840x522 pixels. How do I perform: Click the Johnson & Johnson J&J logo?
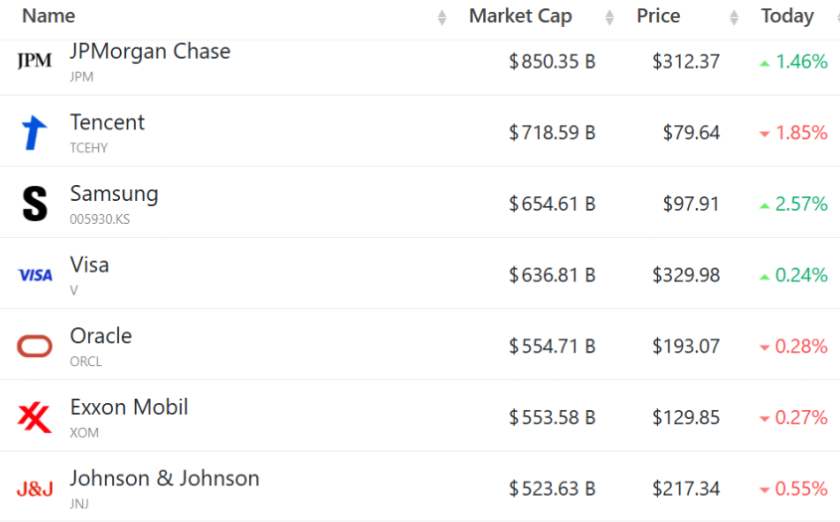point(35,489)
